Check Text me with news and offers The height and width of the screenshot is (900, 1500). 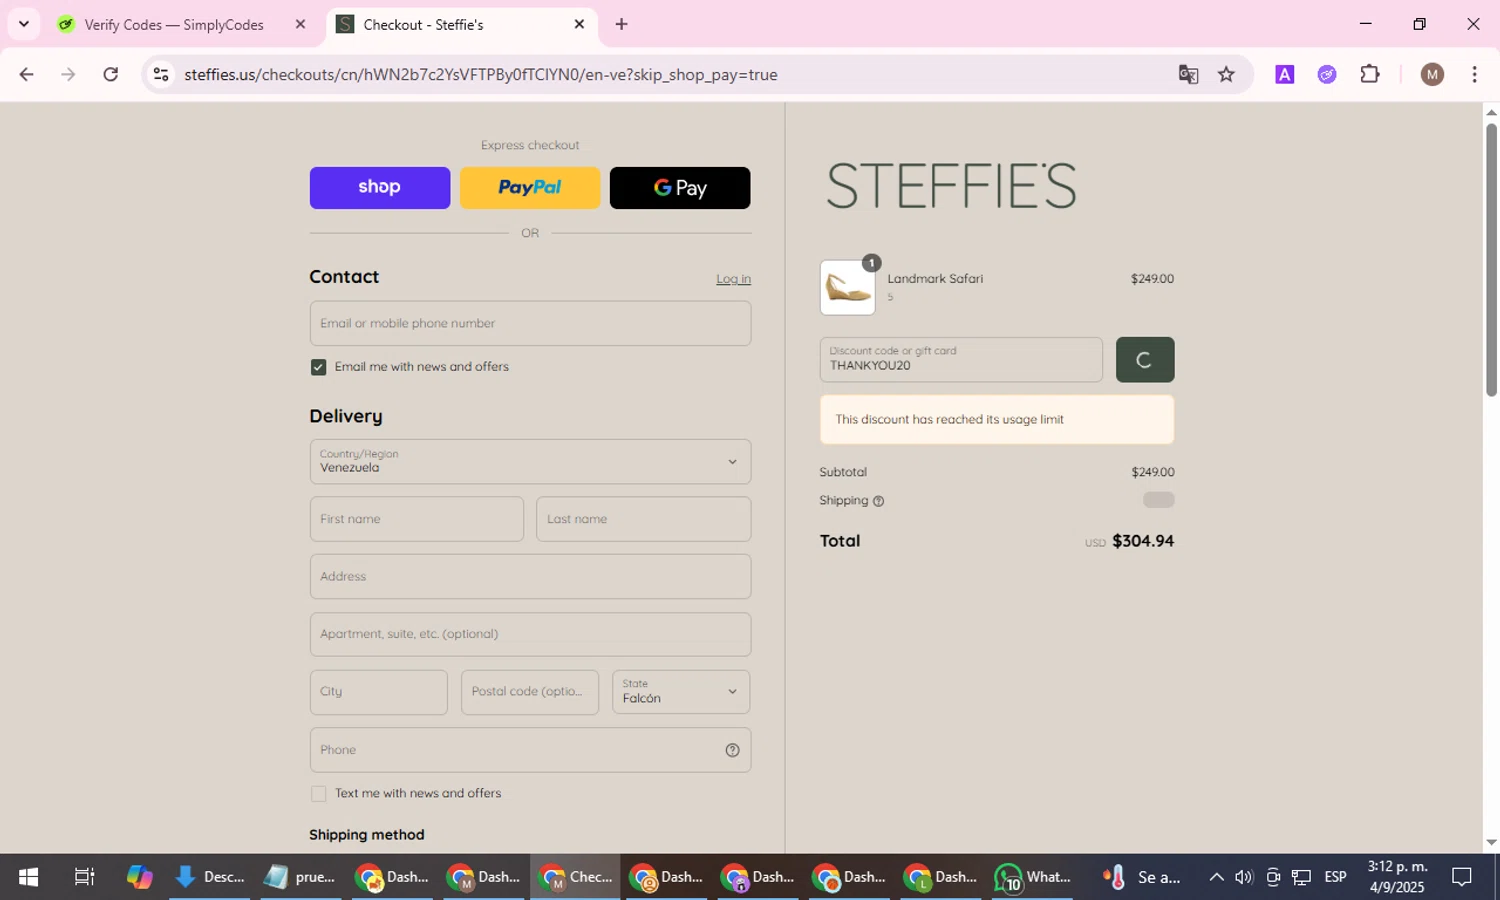pos(318,794)
